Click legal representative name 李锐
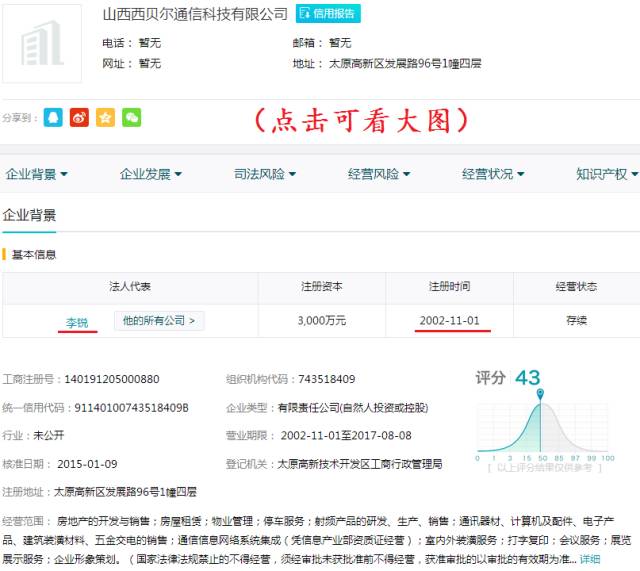The width and height of the screenshot is (640, 571). 77,322
